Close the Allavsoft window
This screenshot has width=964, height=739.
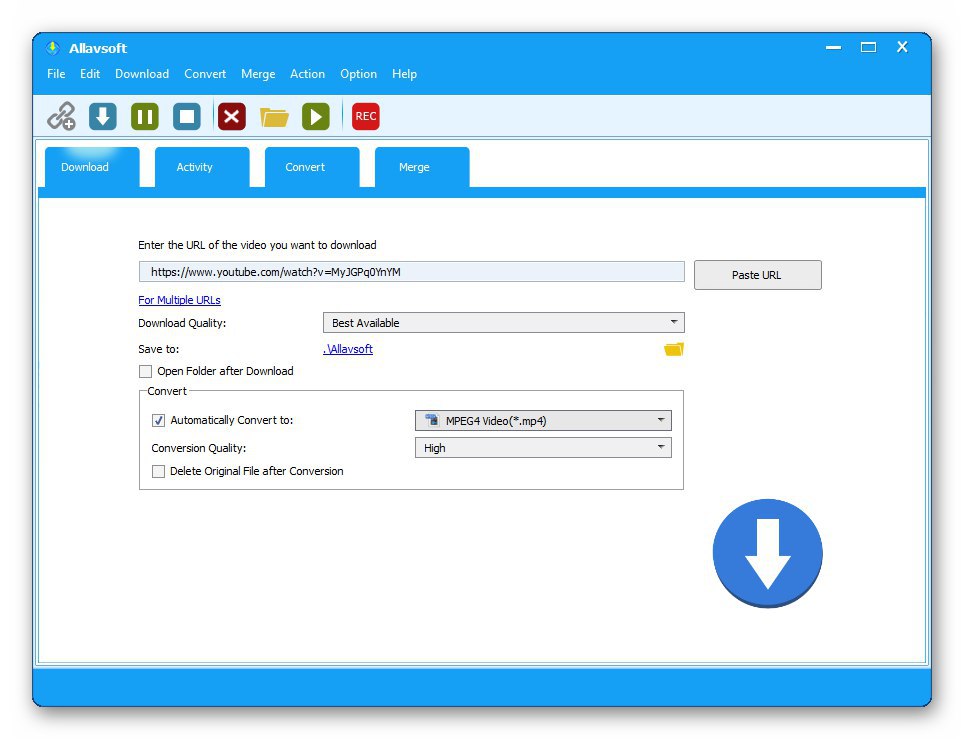(903, 47)
